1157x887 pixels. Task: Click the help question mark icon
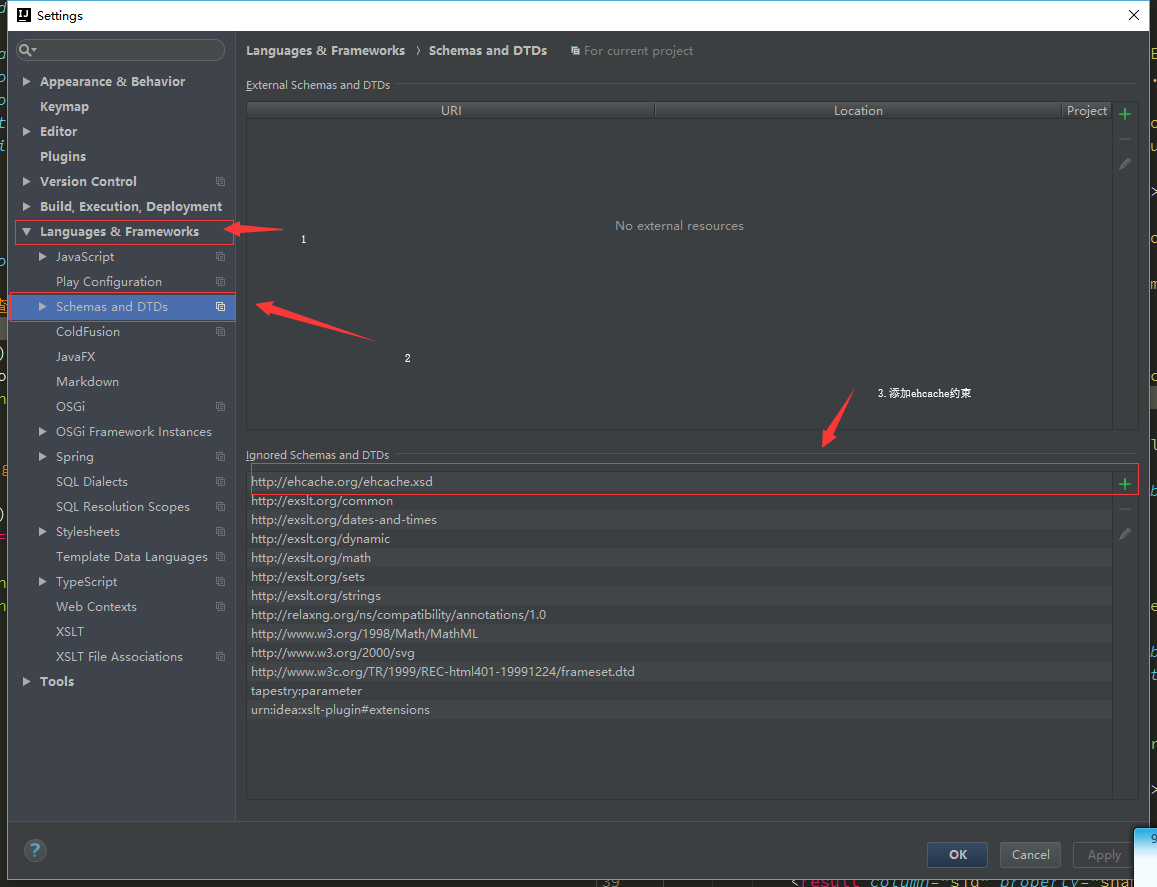[x=35, y=851]
